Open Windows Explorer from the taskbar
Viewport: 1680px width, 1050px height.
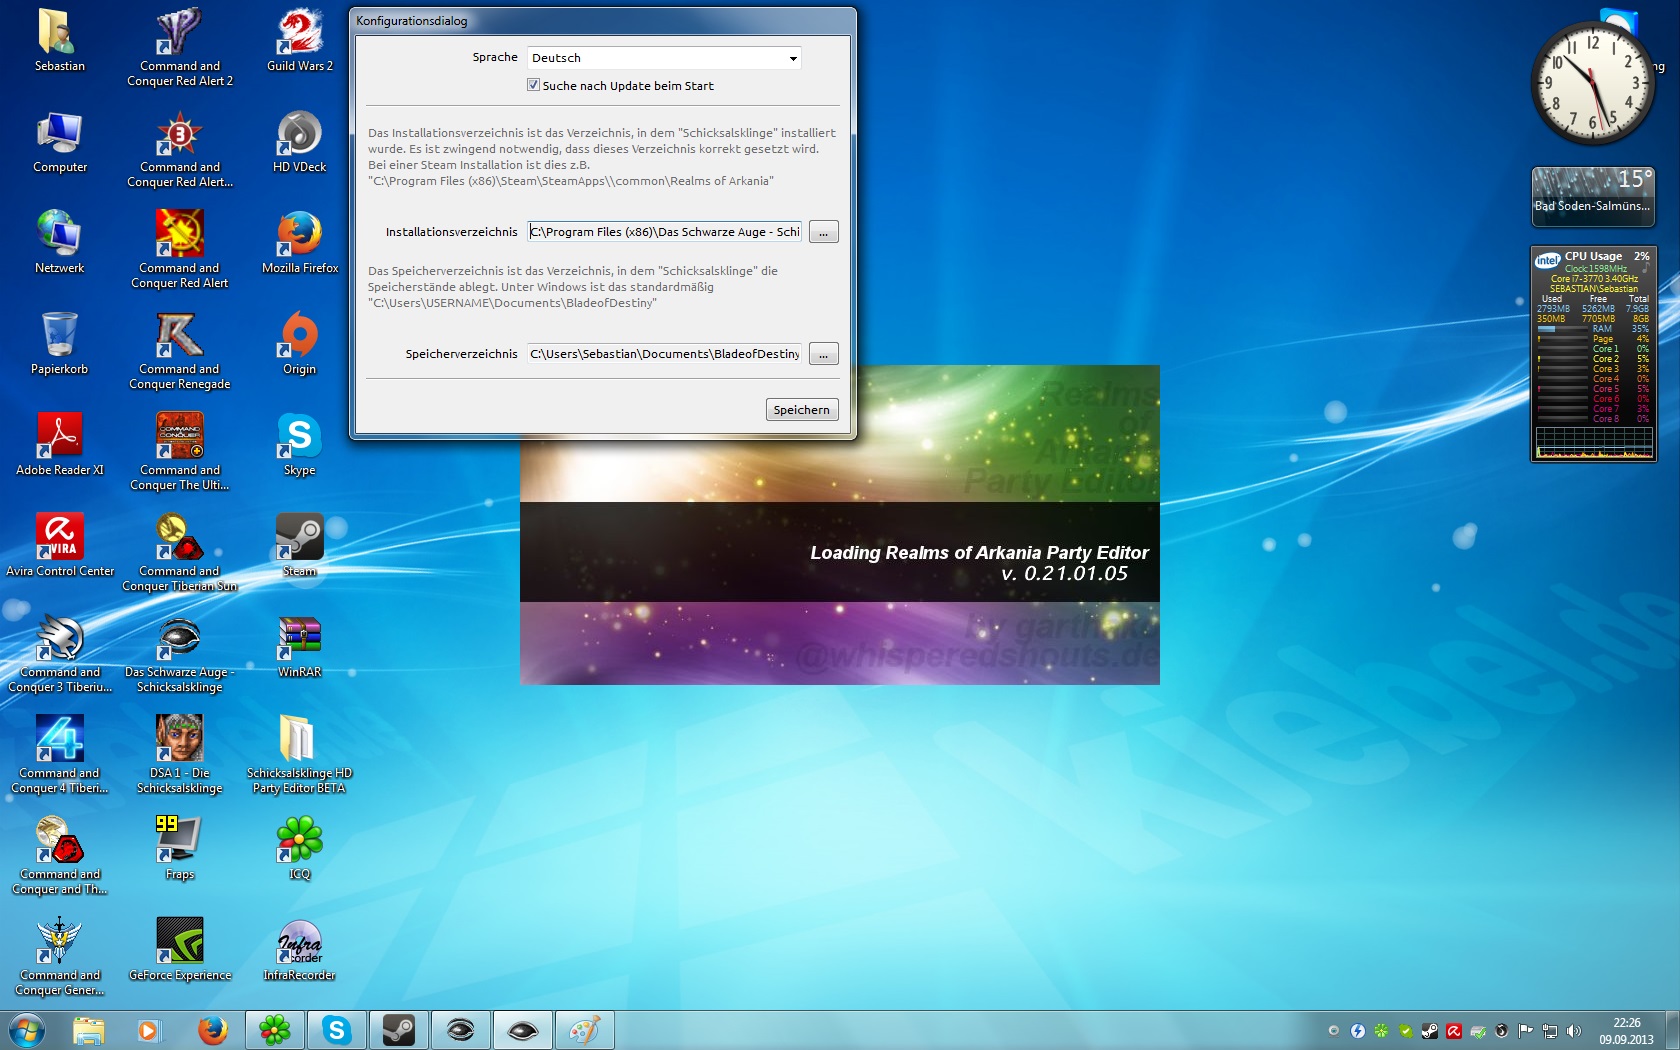(x=88, y=1030)
